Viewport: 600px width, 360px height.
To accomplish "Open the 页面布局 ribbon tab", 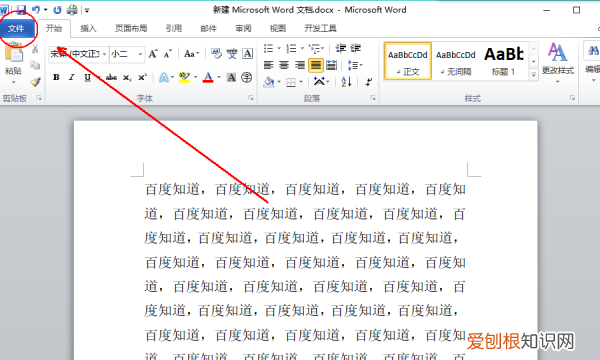I will pos(131,28).
